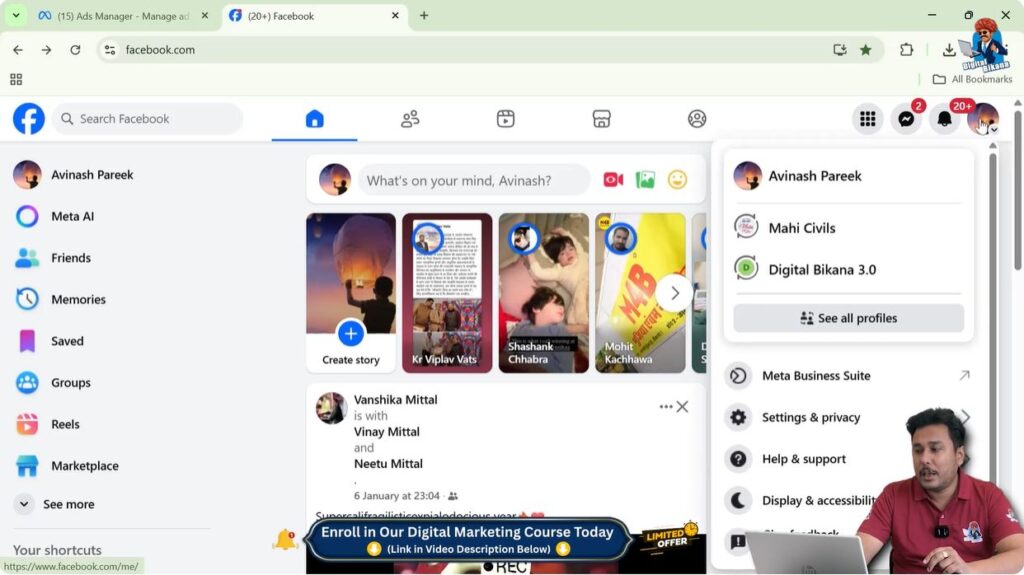
Task: Go back in browser history
Action: (x=18, y=50)
